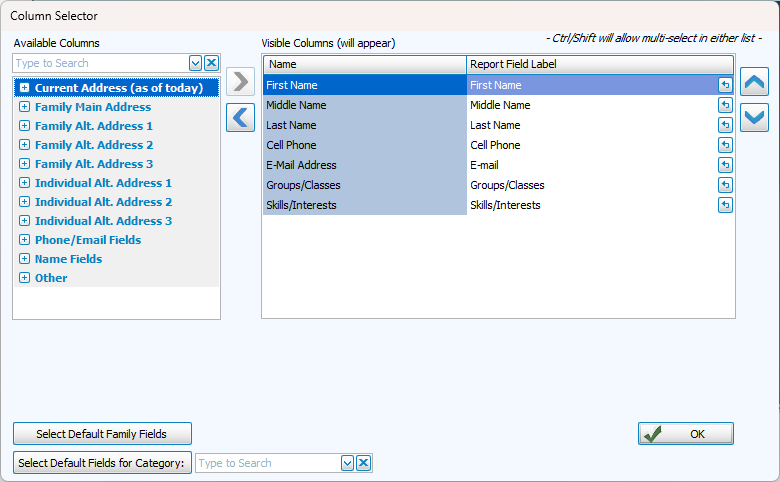Expand the Phone/Email Fields group
780x482 pixels.
(x=24, y=240)
